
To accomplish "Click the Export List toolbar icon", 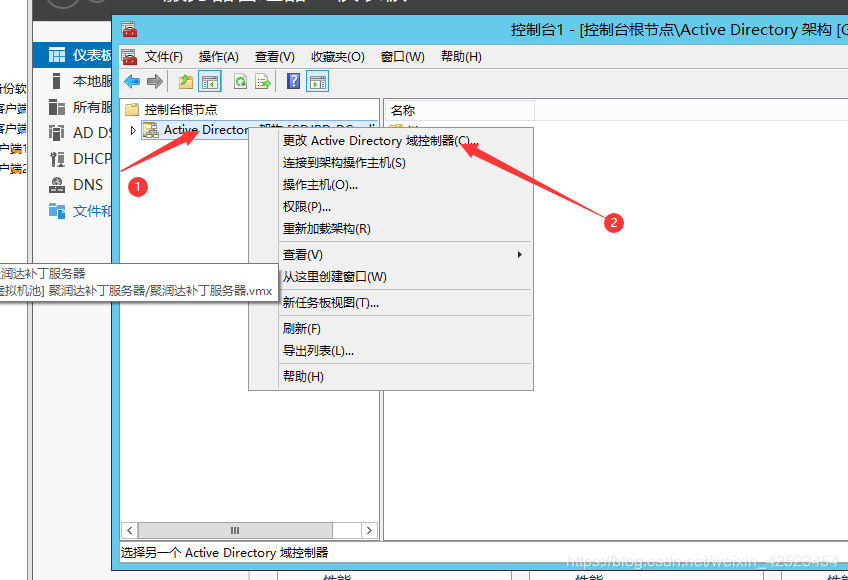I will [x=263, y=82].
